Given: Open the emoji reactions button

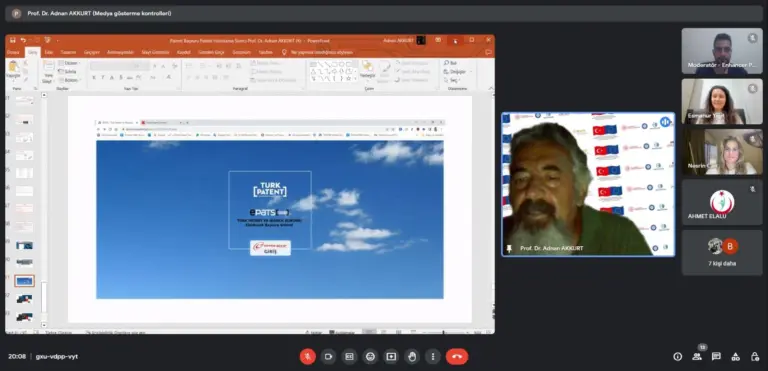Looking at the screenshot, I should [x=370, y=356].
